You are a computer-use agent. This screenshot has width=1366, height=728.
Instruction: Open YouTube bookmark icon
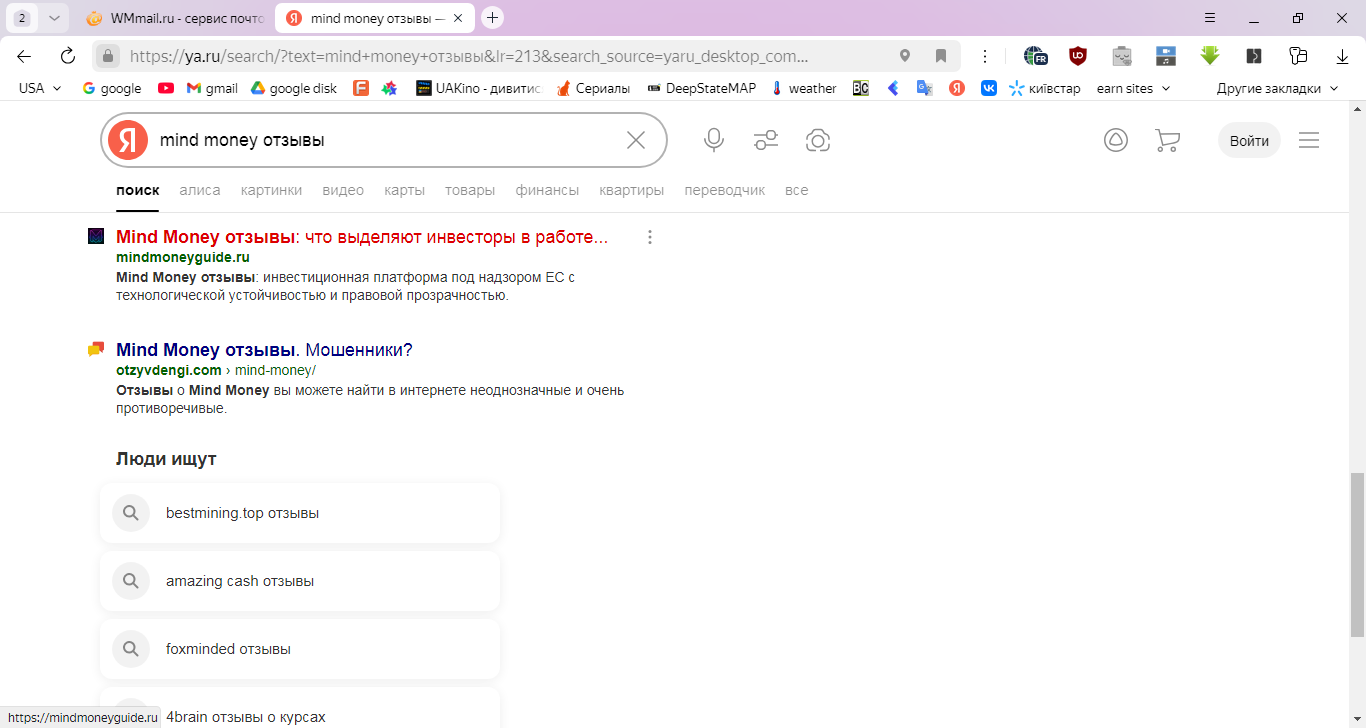point(166,88)
